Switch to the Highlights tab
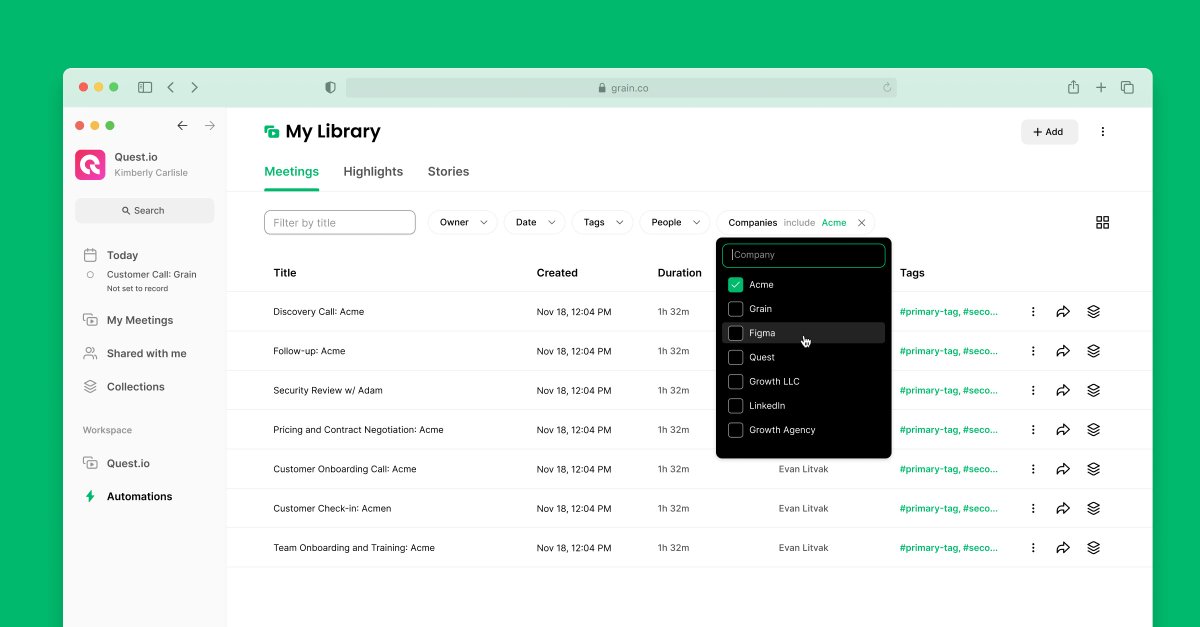Image resolution: width=1200 pixels, height=627 pixels. pos(373,171)
